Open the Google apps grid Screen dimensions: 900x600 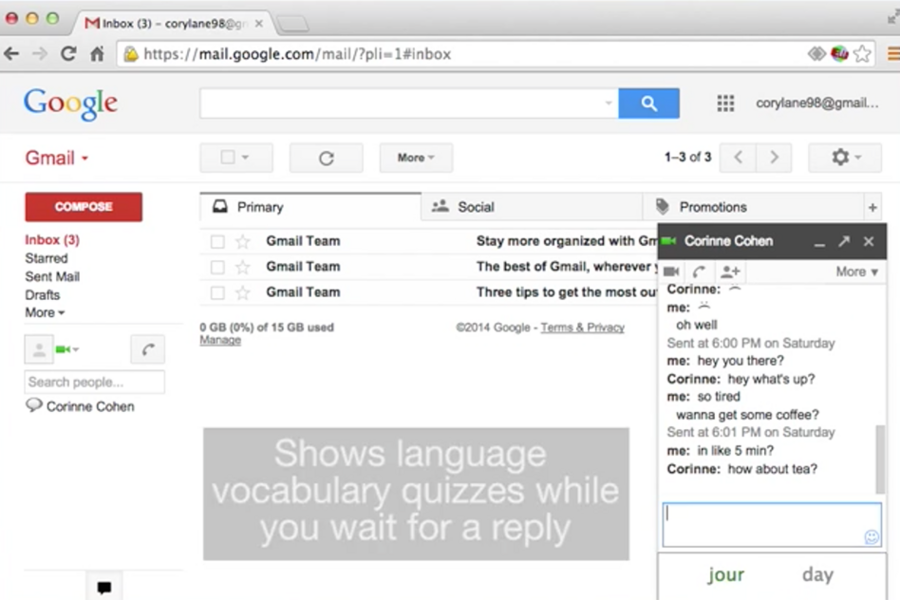[726, 103]
